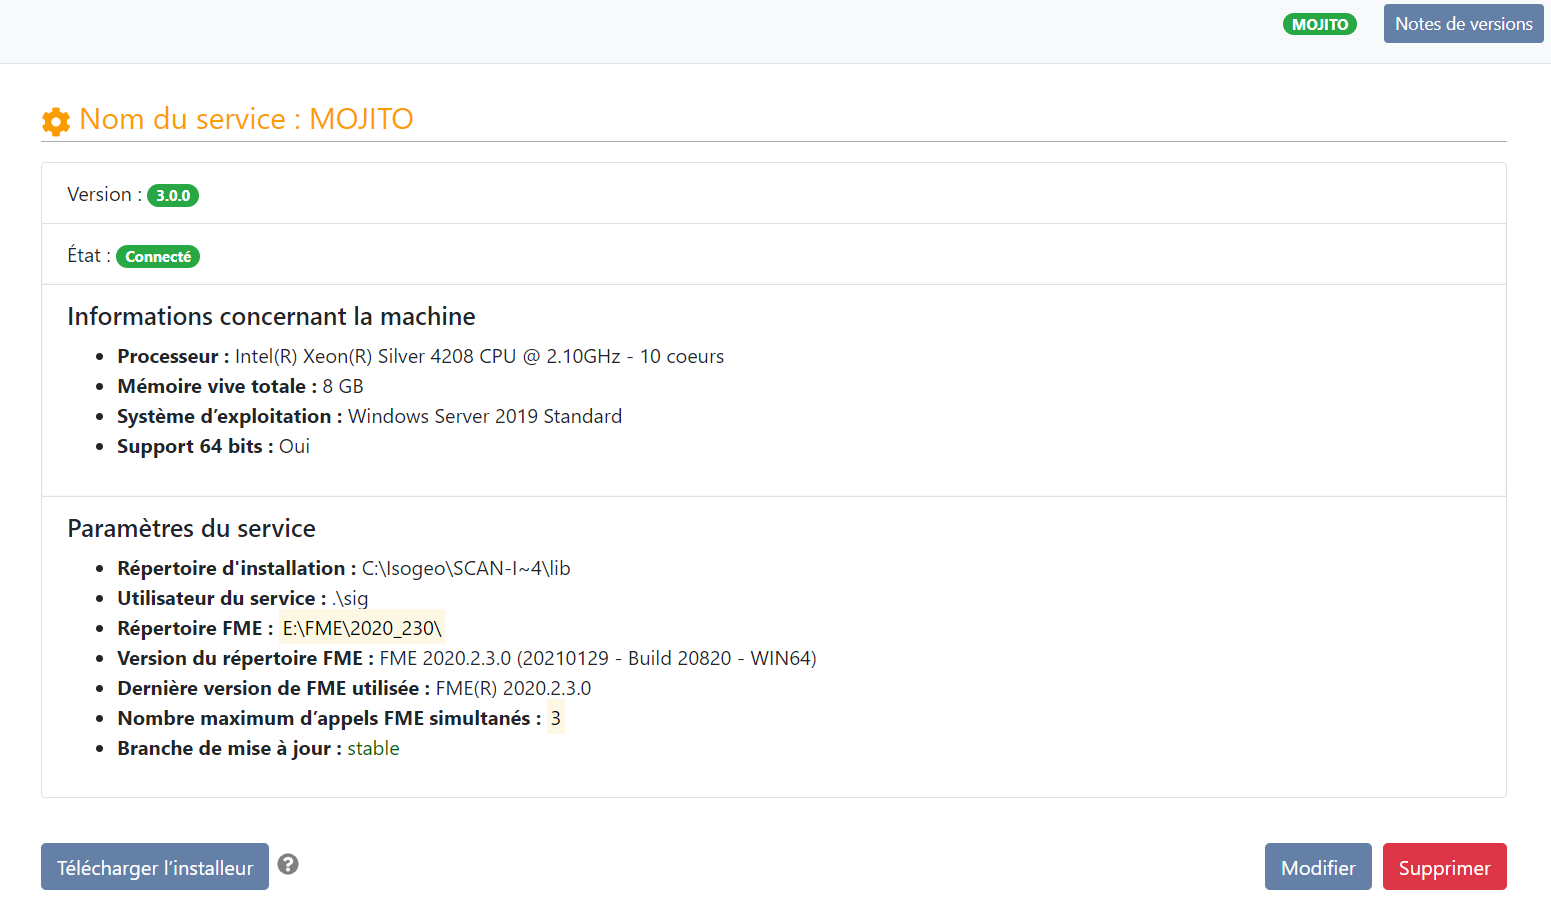Click the help question mark icon

[x=288, y=864]
